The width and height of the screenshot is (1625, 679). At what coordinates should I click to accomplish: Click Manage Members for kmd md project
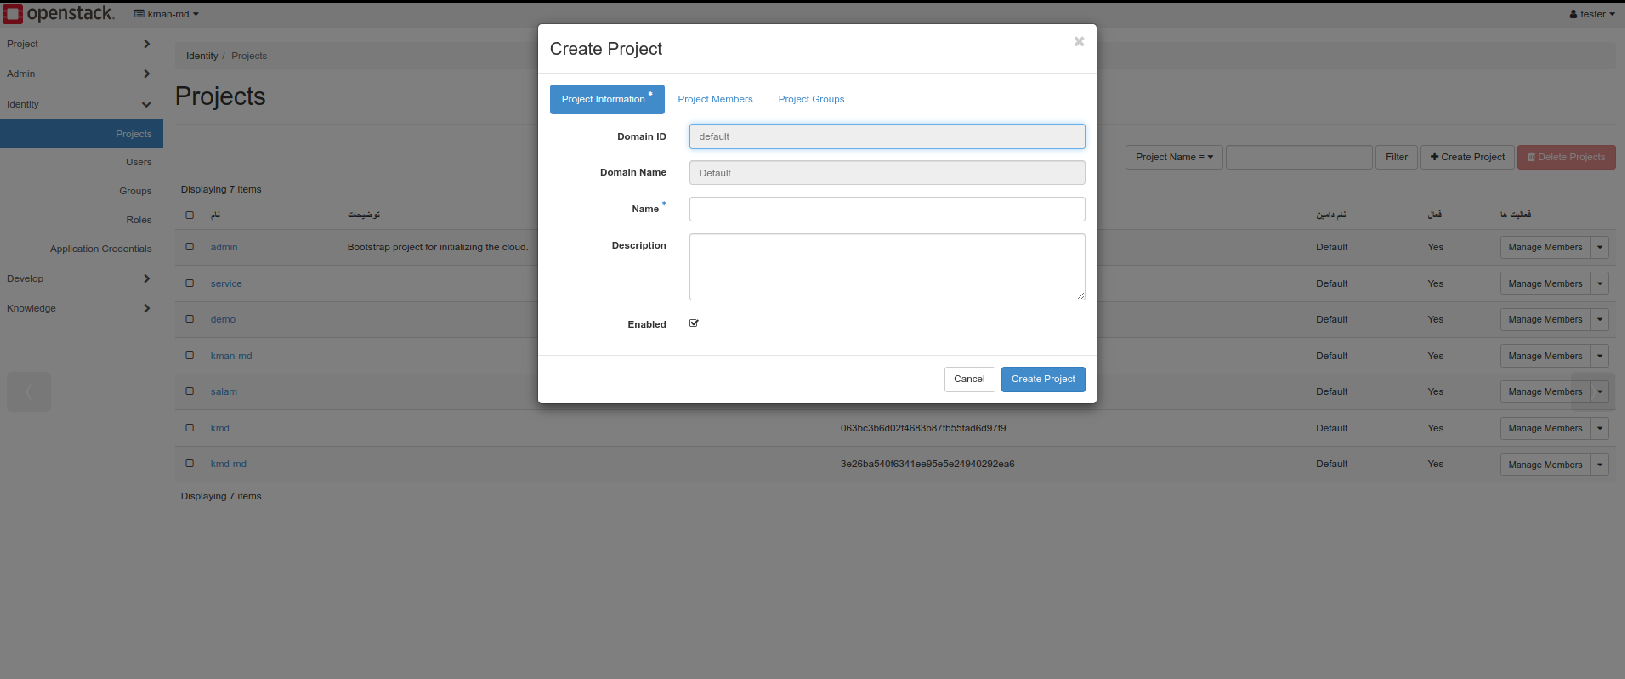coord(1545,465)
